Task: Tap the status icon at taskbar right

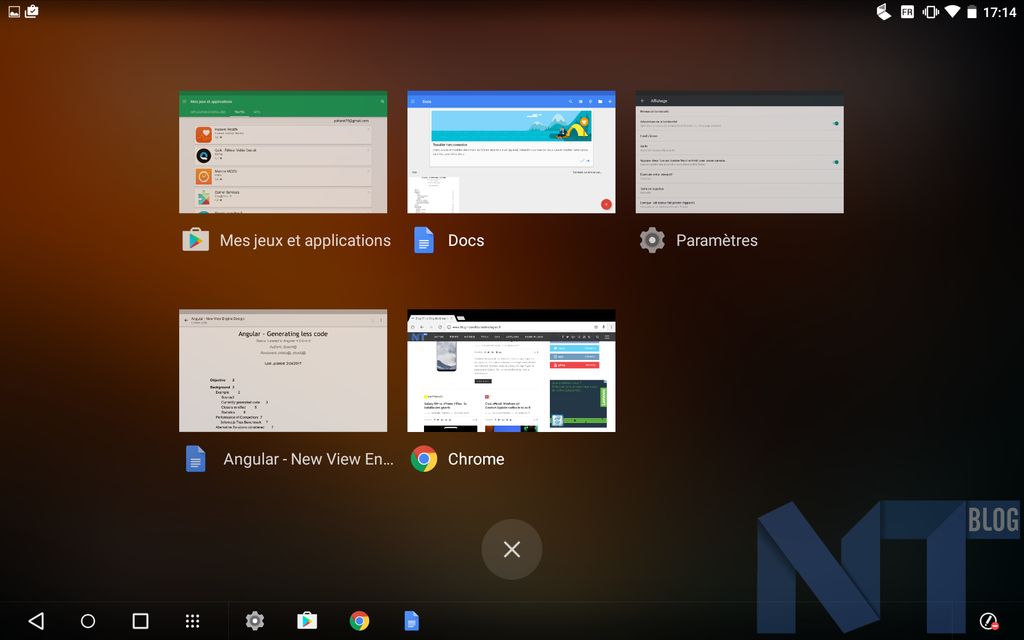Action: [x=989, y=621]
